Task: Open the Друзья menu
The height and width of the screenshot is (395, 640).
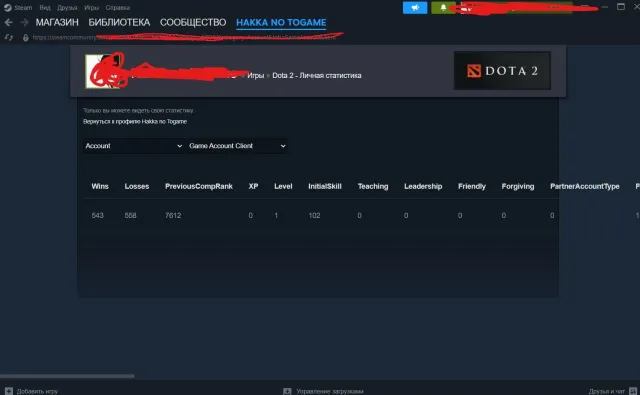Action: click(67, 7)
